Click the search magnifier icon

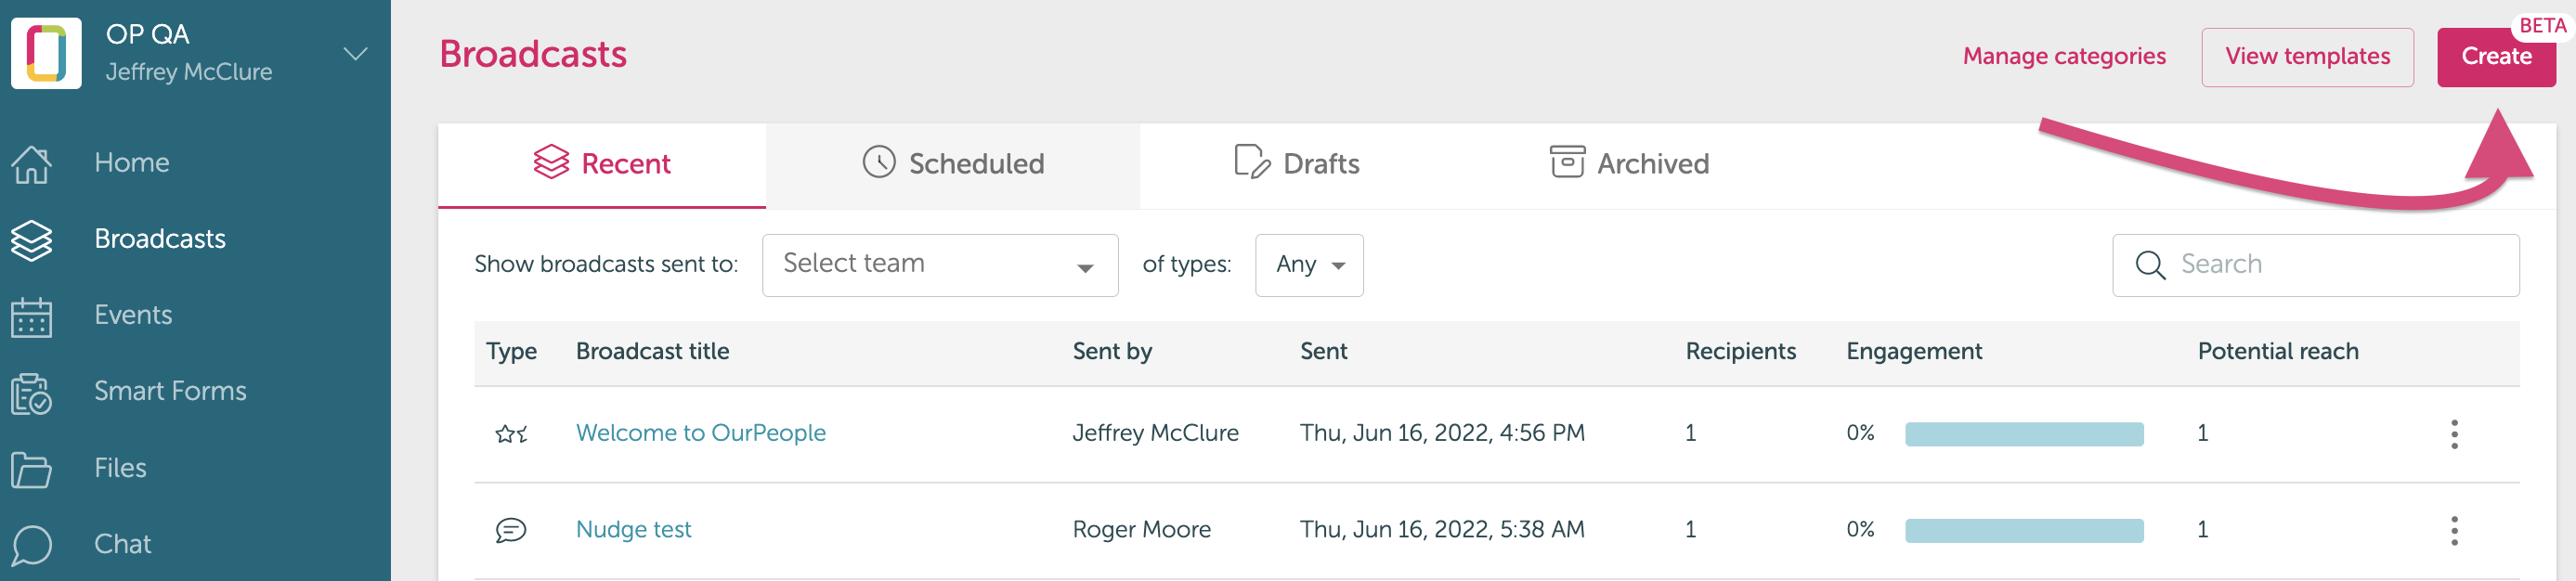tap(2150, 265)
